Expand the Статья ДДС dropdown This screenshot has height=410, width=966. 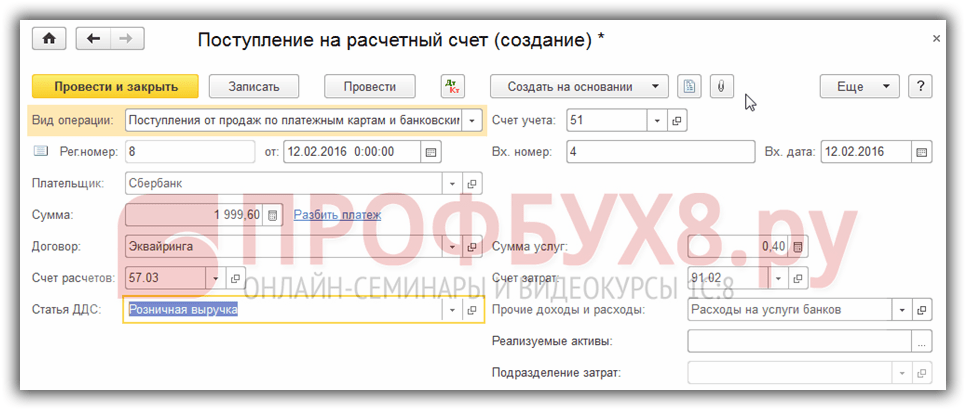[x=452, y=310]
